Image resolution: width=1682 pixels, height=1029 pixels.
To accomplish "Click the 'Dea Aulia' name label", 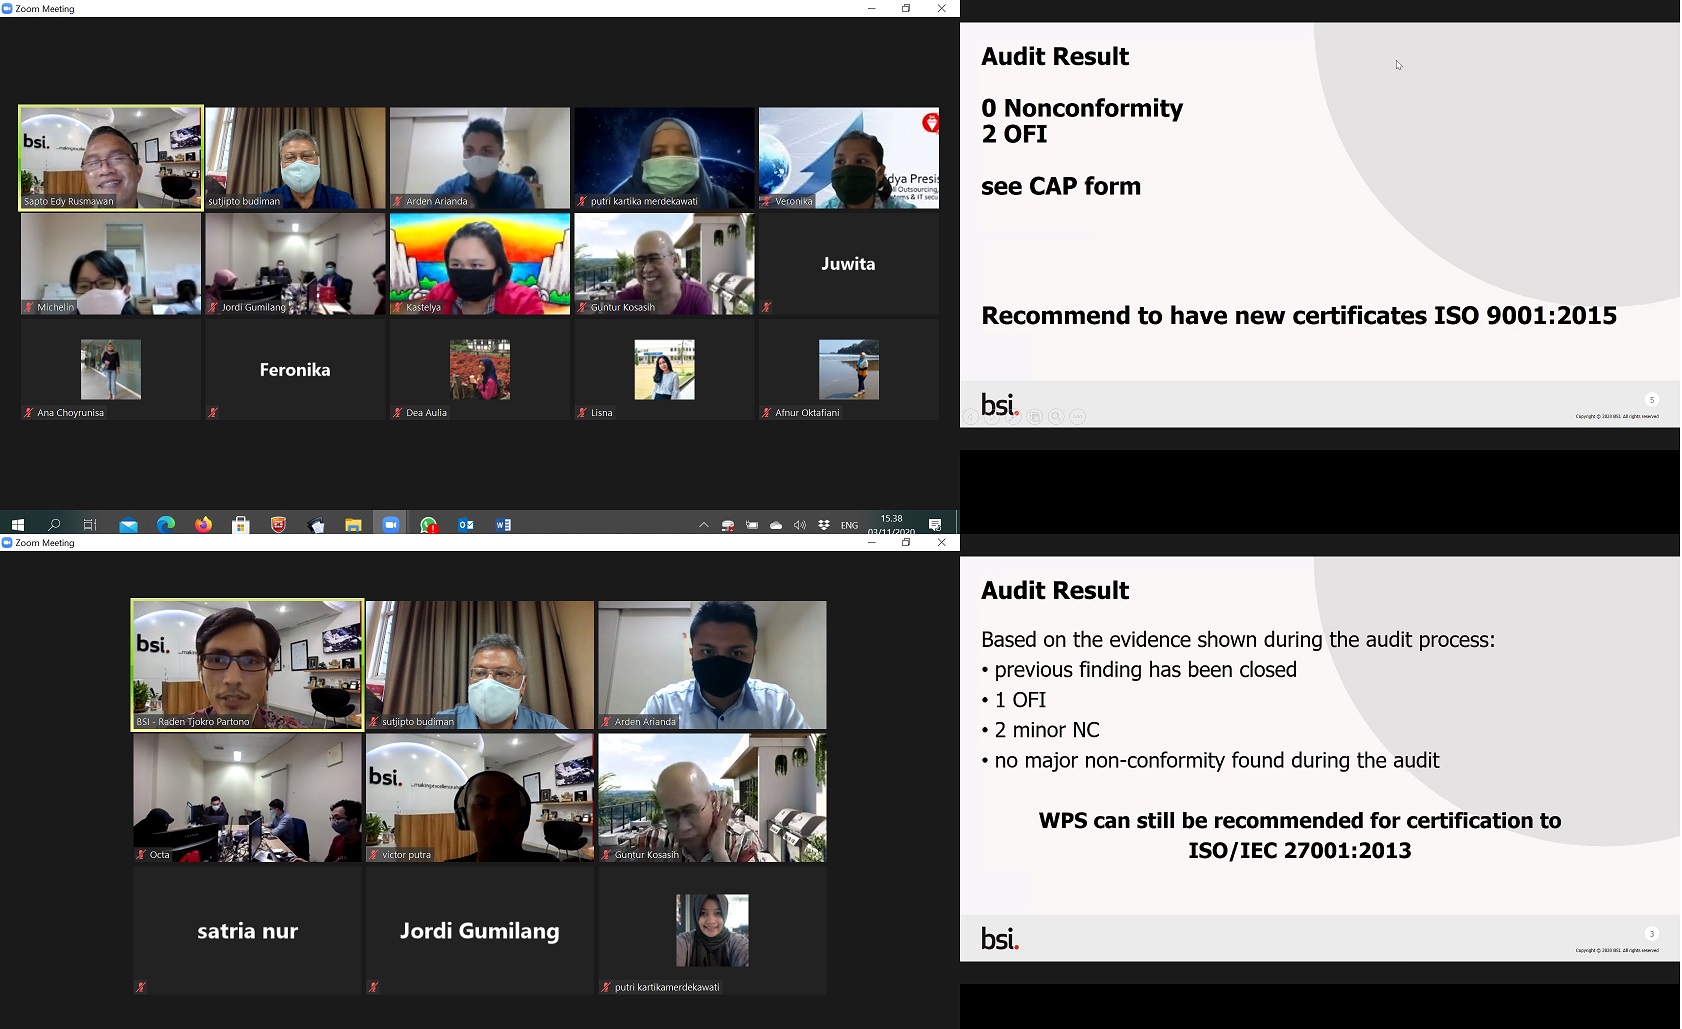I will pyautogui.click(x=427, y=413).
